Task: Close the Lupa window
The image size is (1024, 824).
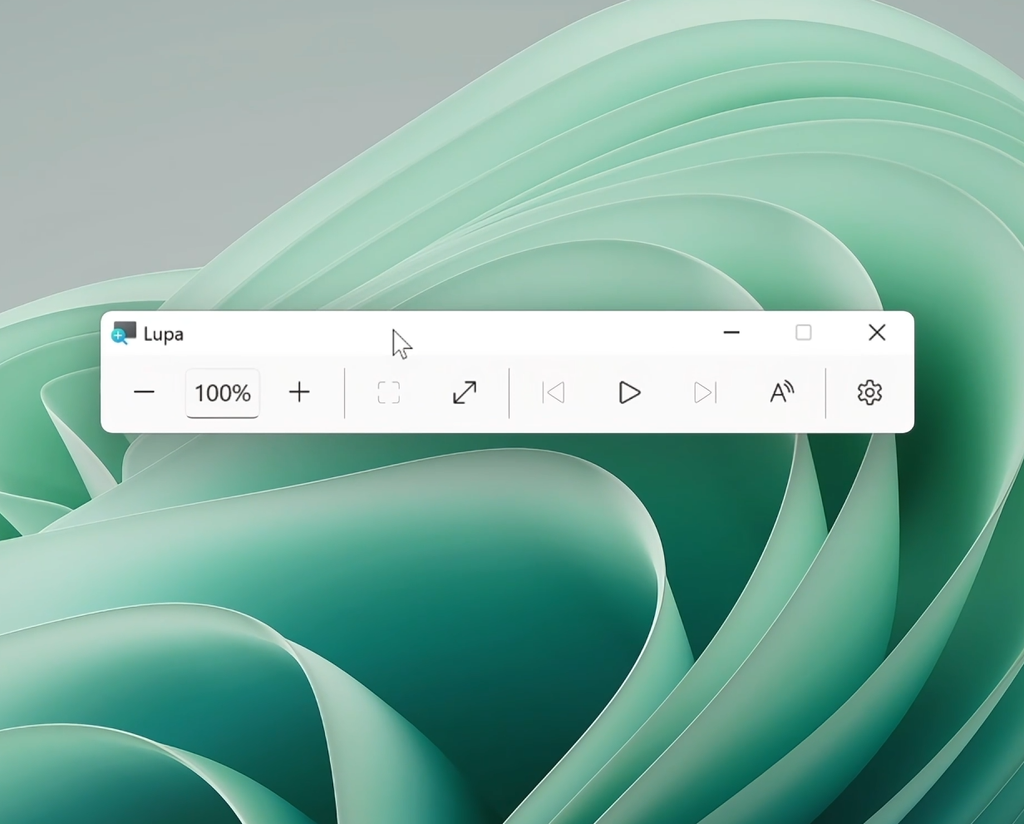Action: coord(877,332)
